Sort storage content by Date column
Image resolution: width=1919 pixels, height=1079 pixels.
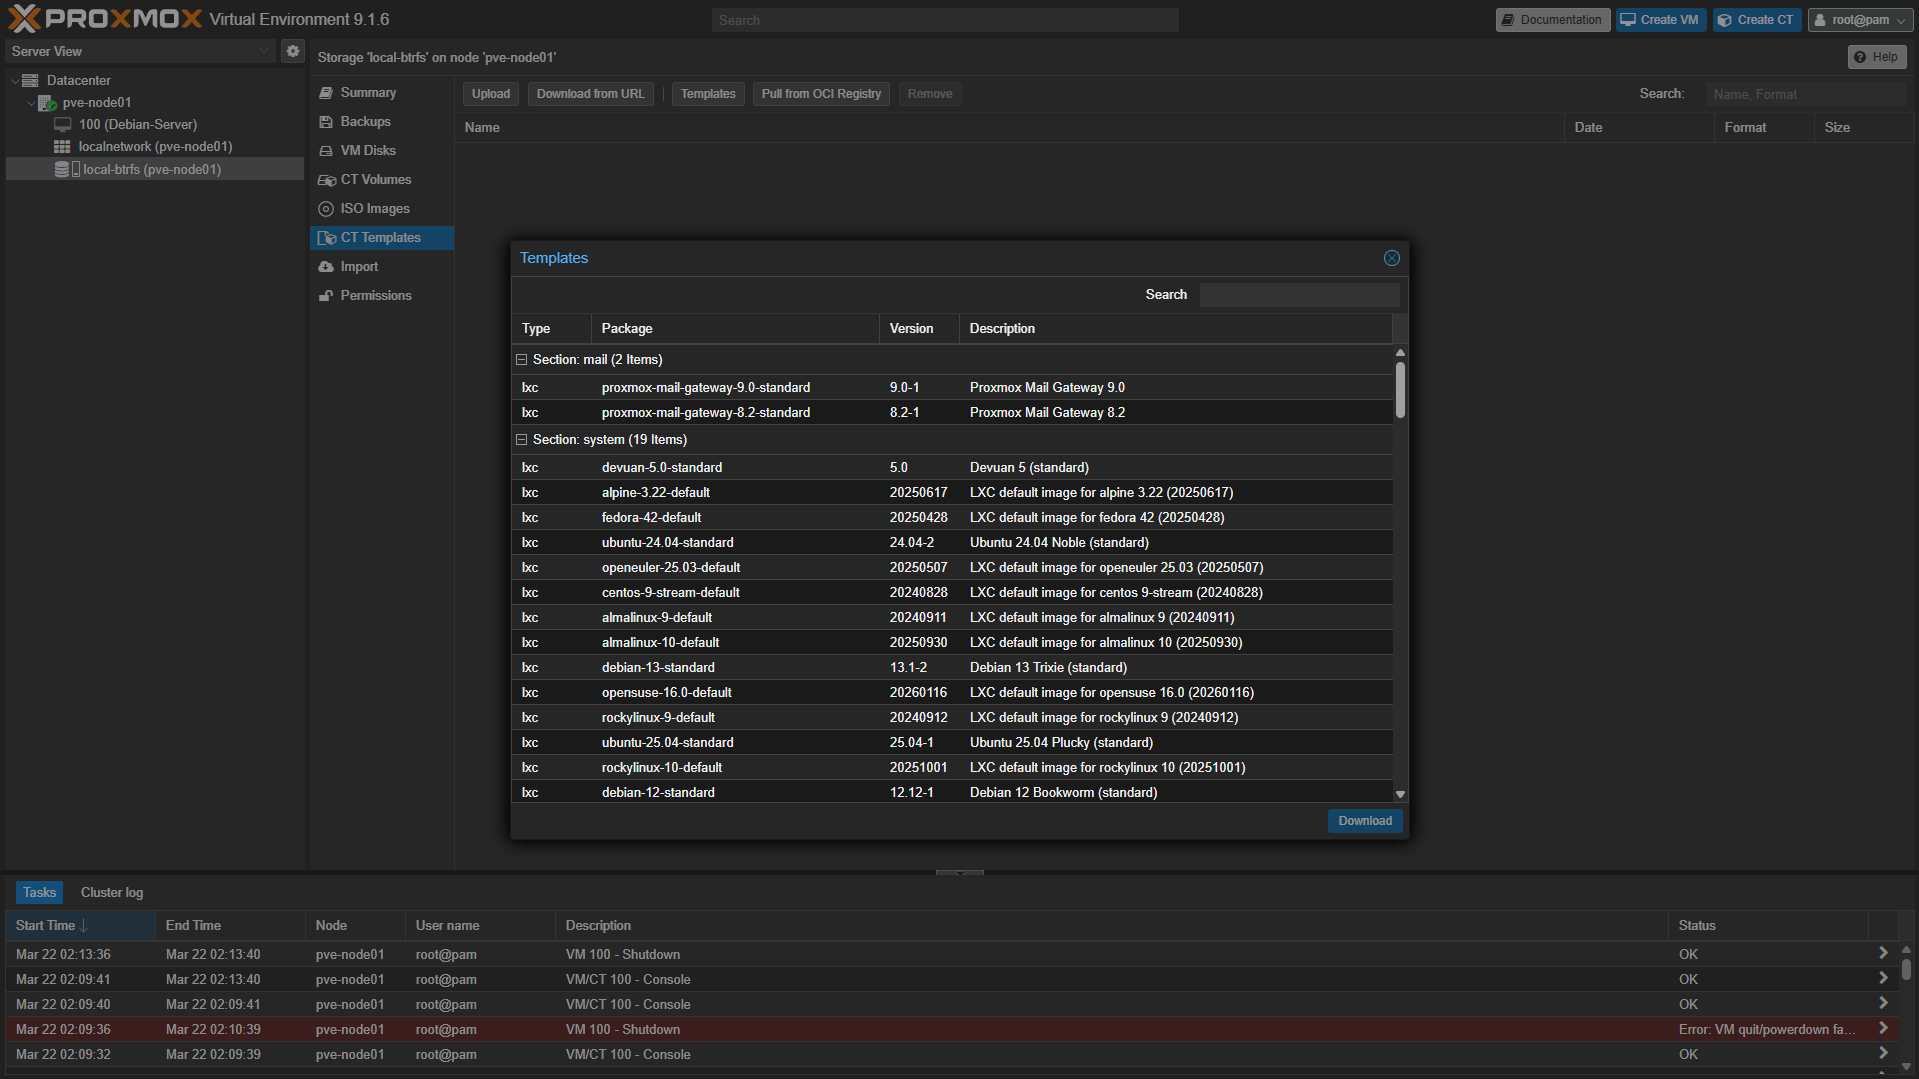click(1639, 127)
